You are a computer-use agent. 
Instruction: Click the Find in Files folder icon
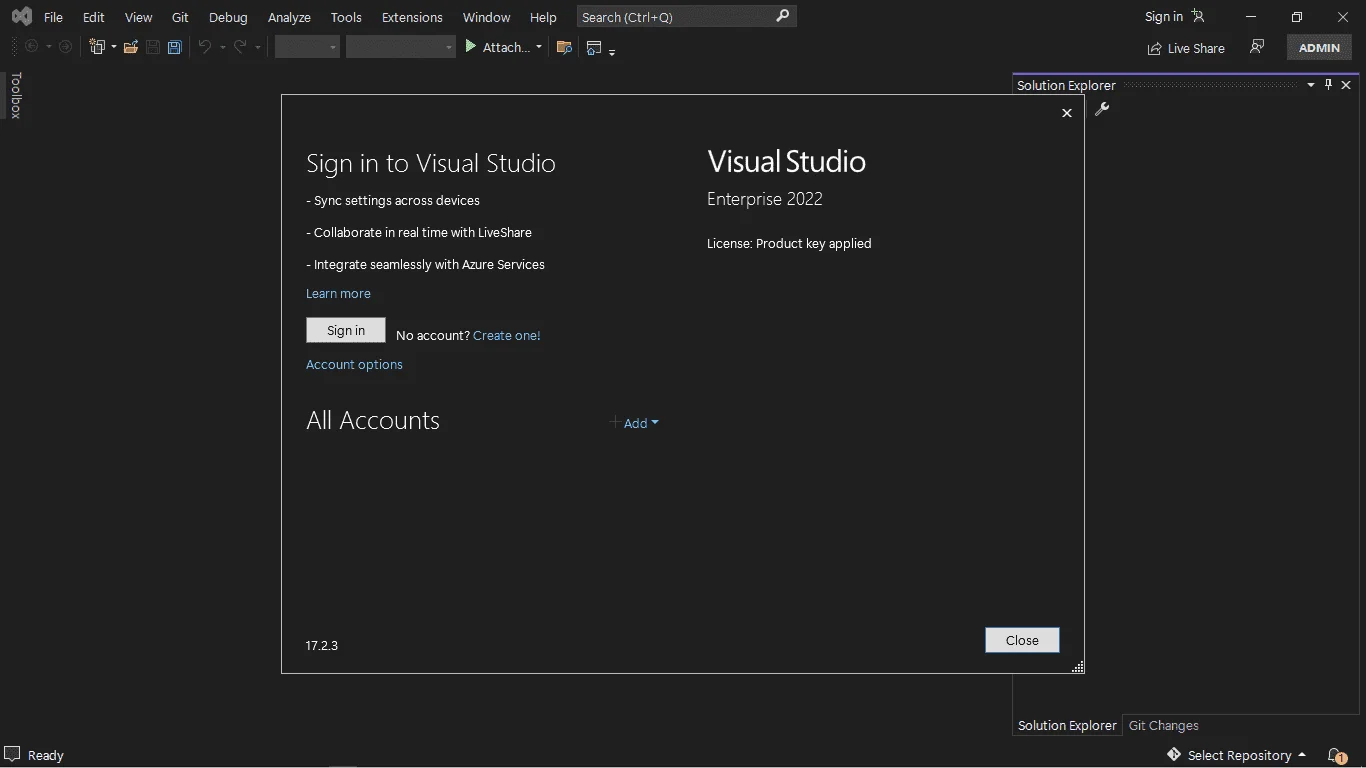click(564, 47)
